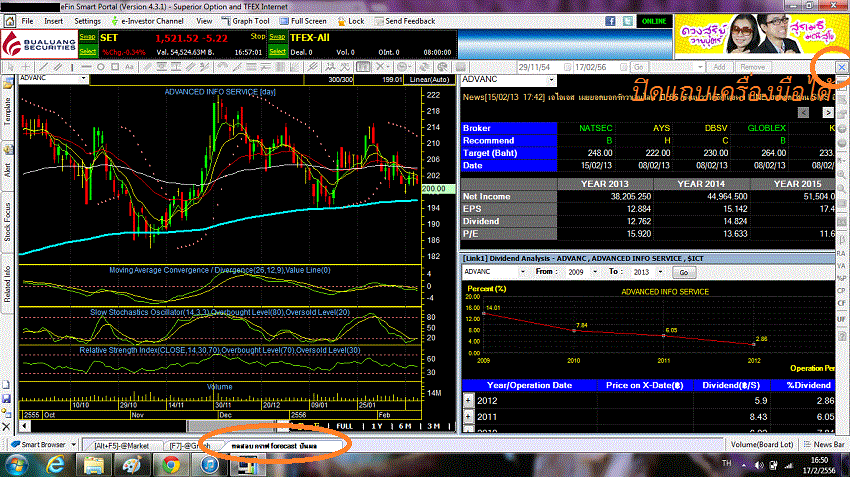Click the home icon in the menu bar
This screenshot has height=477, width=850.
tap(10, 21)
